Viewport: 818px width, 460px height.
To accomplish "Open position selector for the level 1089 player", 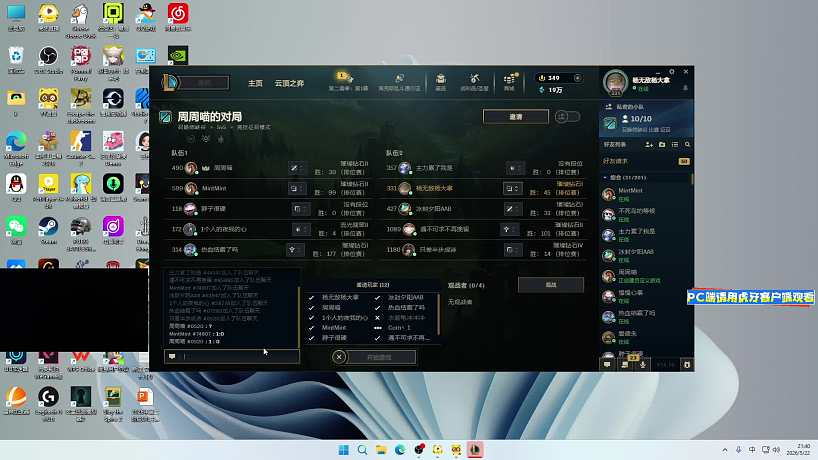I will [x=509, y=229].
